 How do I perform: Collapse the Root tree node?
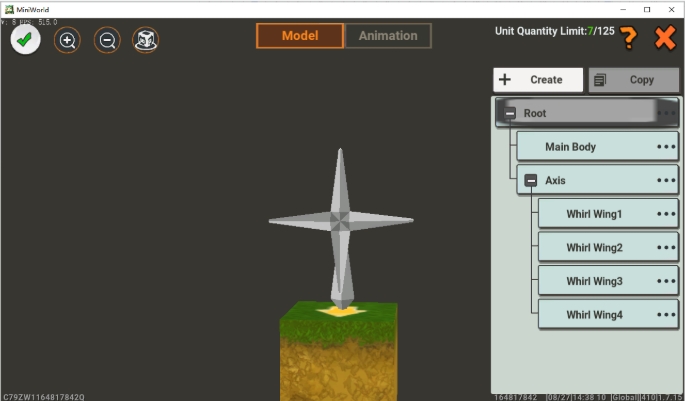tap(510, 114)
